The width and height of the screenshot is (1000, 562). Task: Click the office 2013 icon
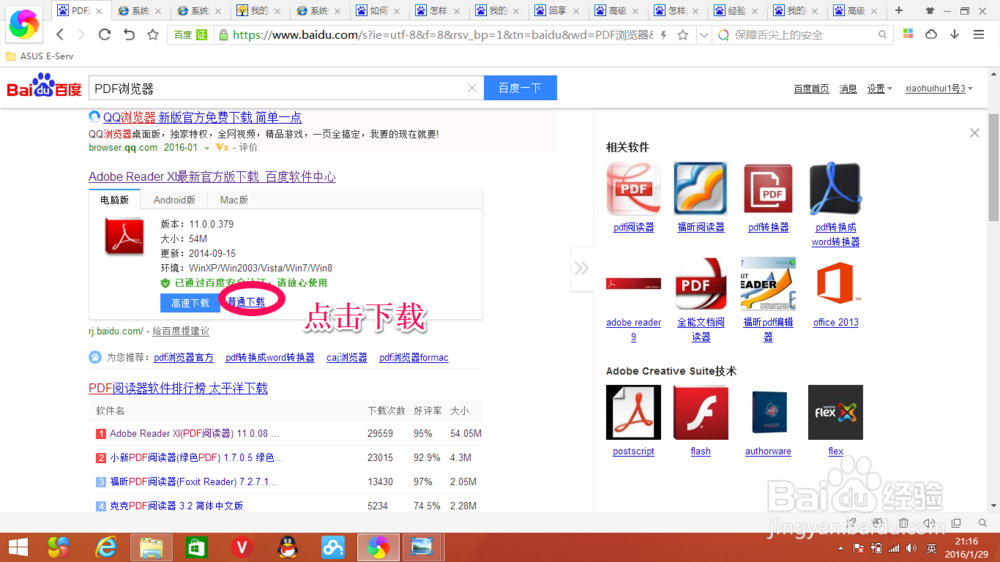835,284
